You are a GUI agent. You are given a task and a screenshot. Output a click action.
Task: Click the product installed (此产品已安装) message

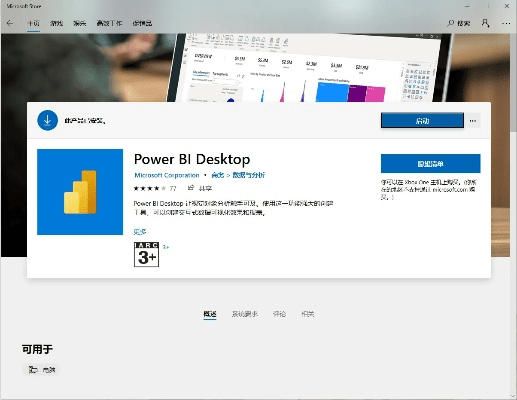click(x=85, y=121)
